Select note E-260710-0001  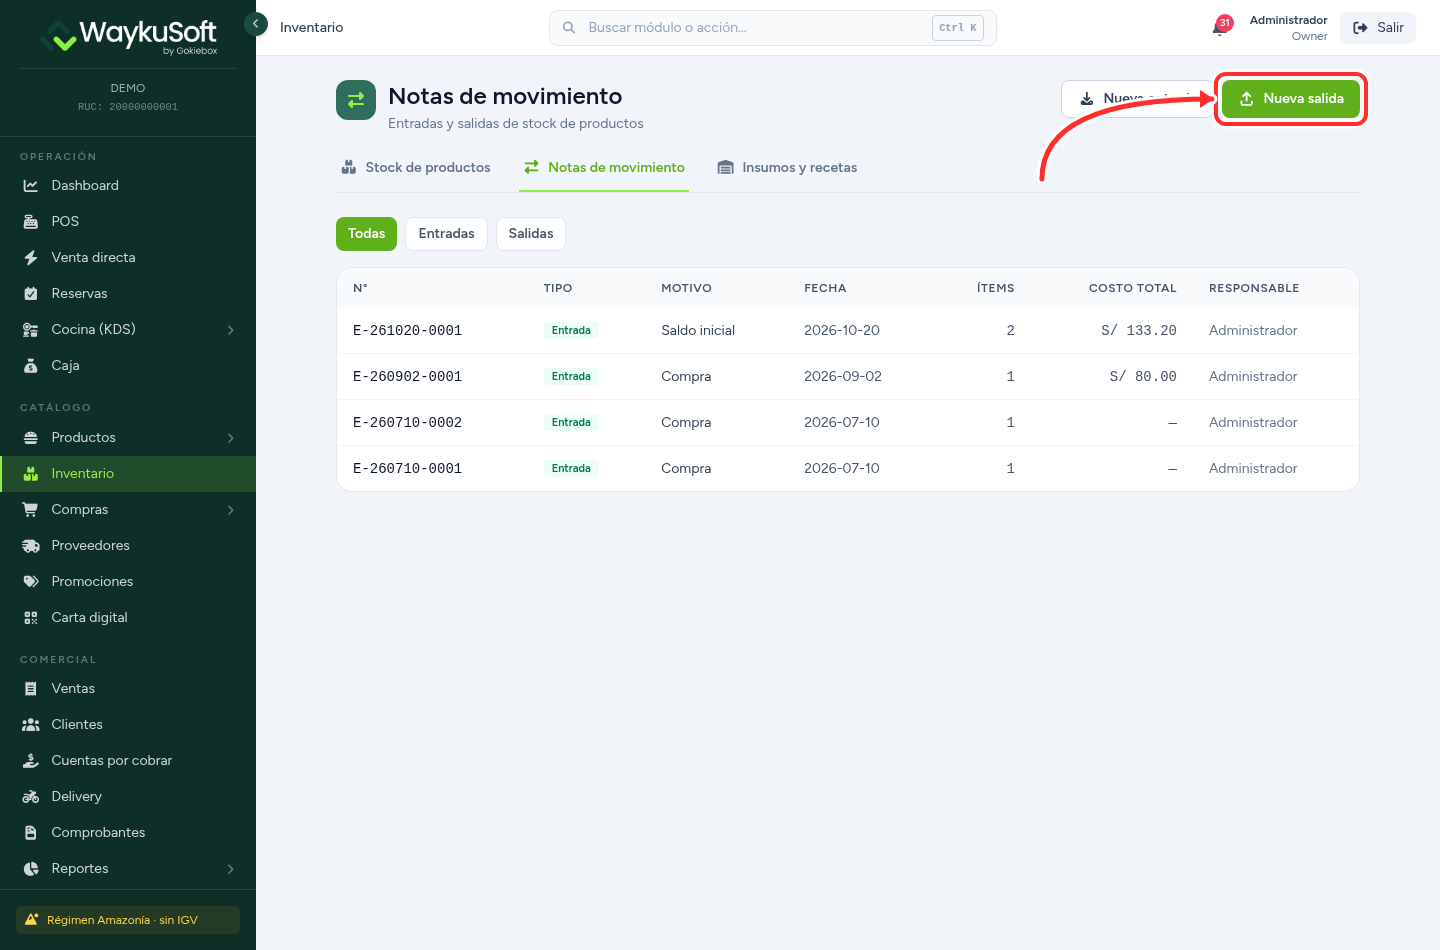coord(407,469)
